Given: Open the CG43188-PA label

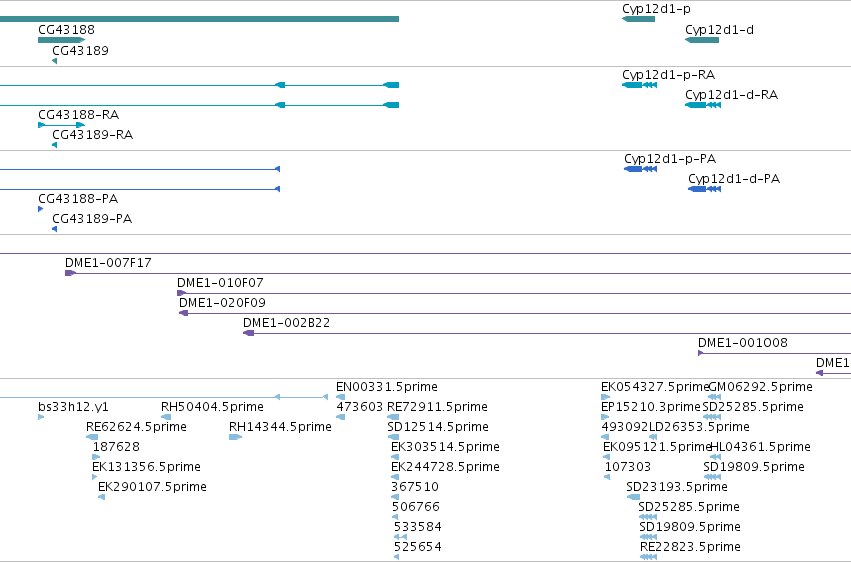Looking at the screenshot, I should point(78,199).
